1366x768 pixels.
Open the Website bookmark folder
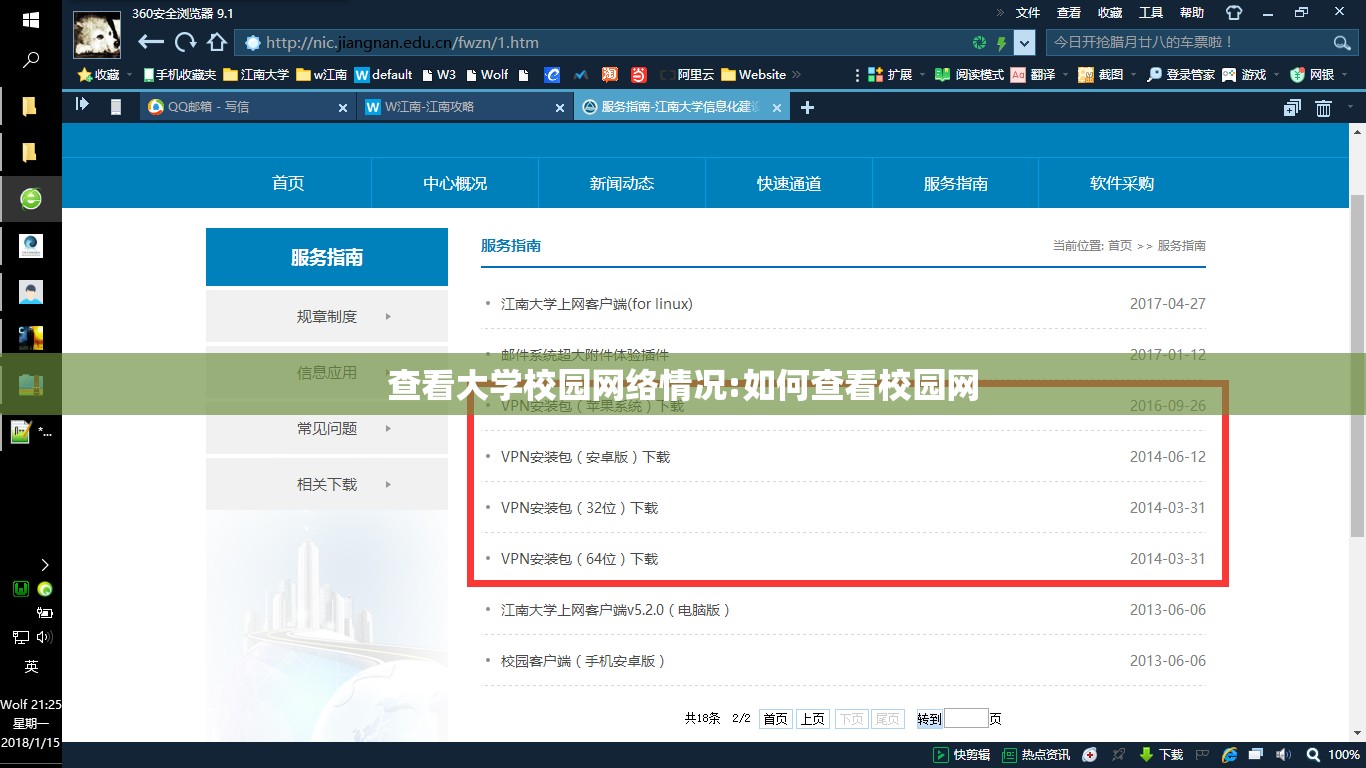[x=754, y=75]
